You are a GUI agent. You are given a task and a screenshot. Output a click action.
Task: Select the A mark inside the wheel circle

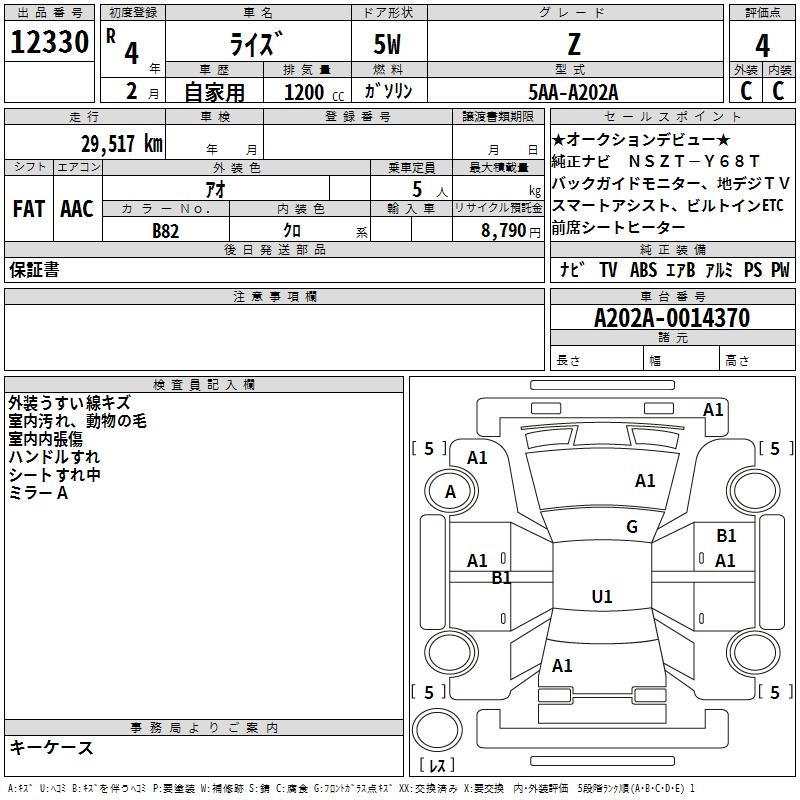coord(450,492)
